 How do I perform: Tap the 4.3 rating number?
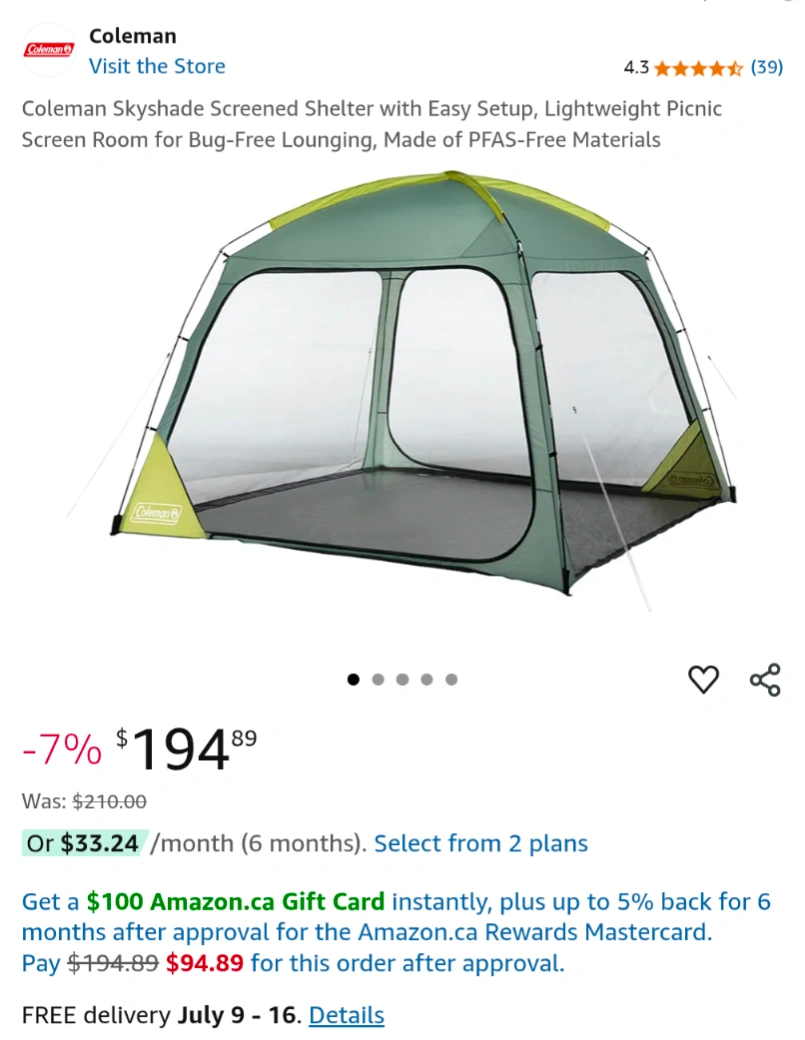point(636,67)
